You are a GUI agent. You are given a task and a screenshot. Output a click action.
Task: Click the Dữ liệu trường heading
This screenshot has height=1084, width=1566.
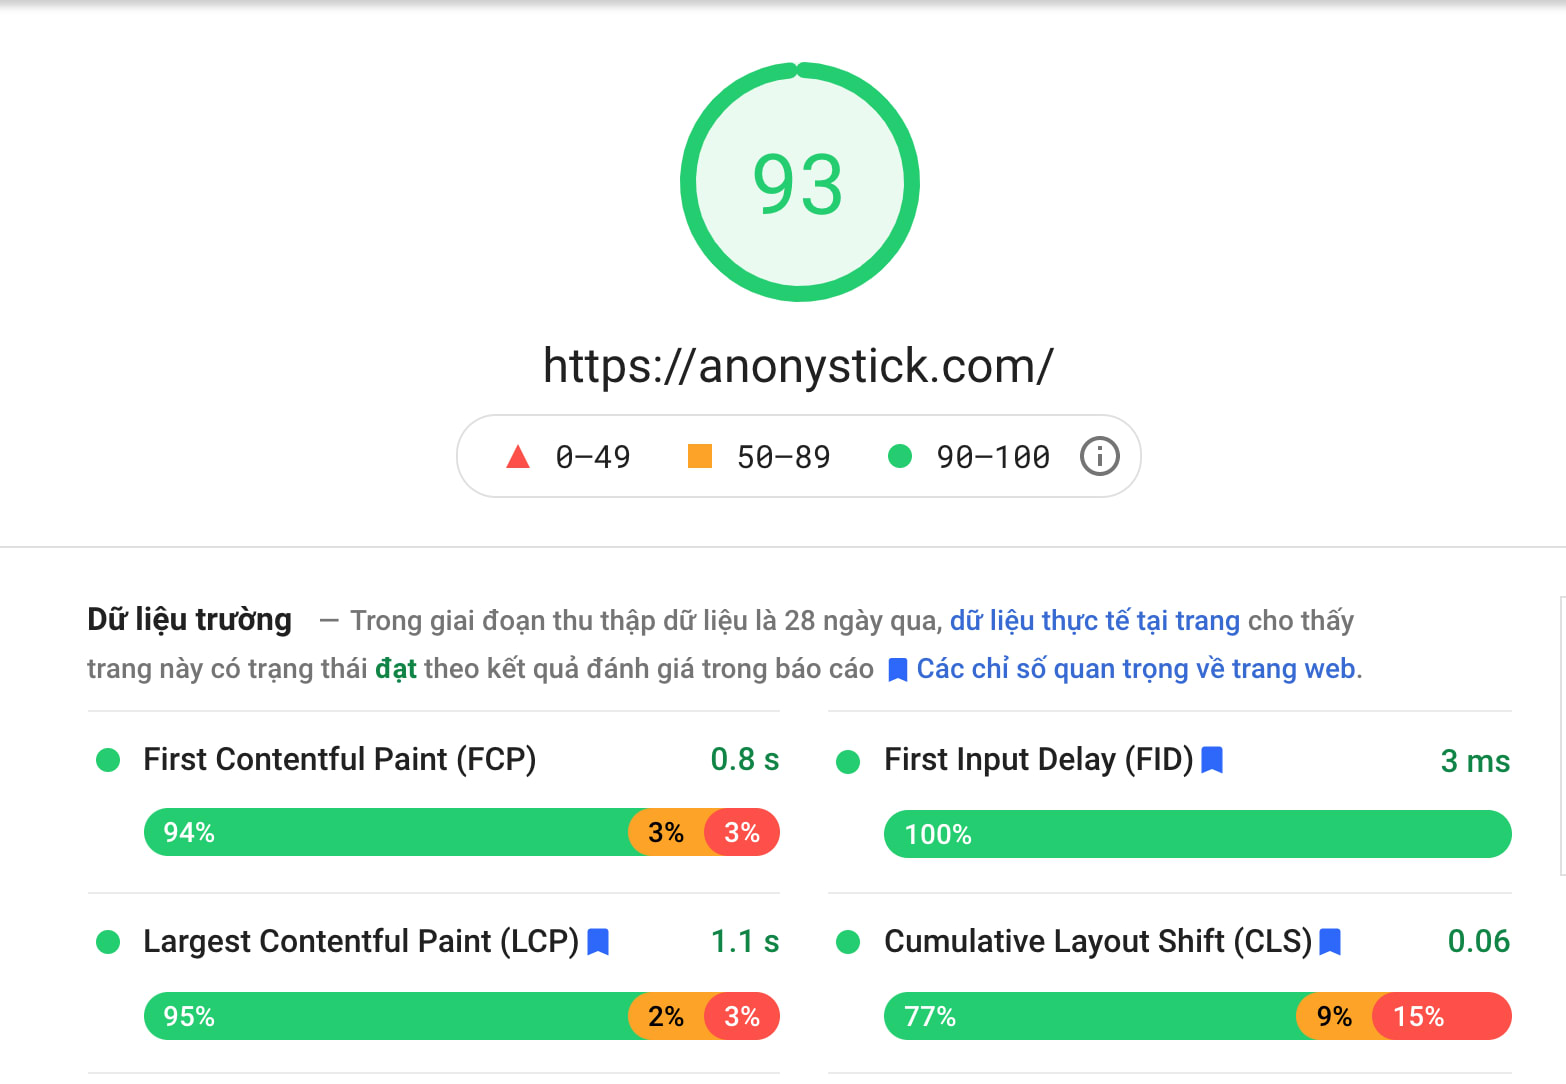190,620
